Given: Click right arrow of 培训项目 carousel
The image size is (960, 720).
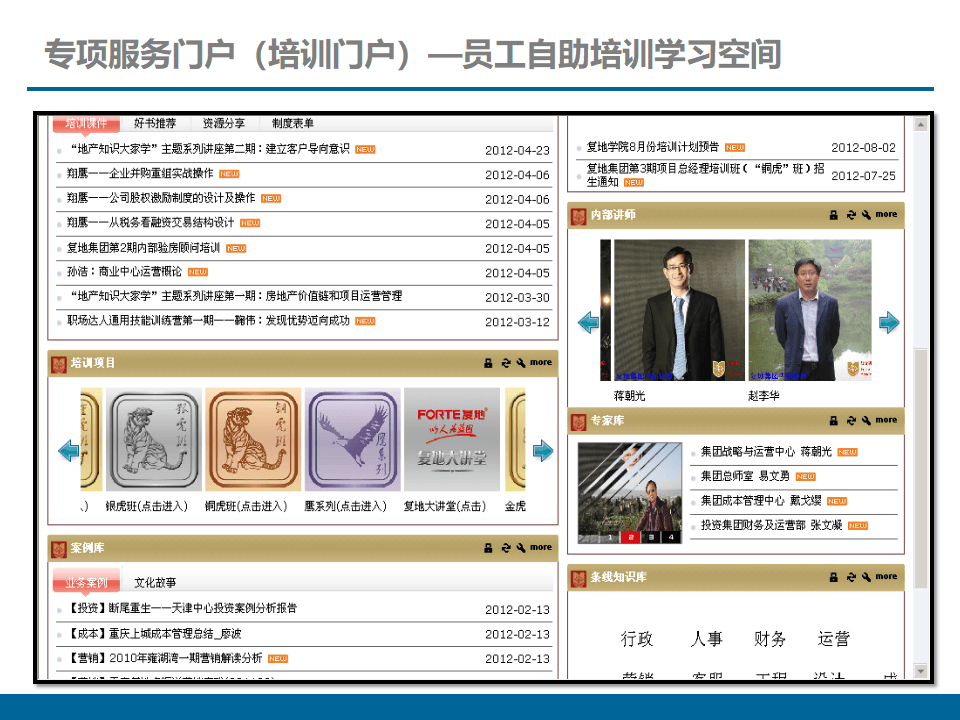Looking at the screenshot, I should tap(542, 451).
